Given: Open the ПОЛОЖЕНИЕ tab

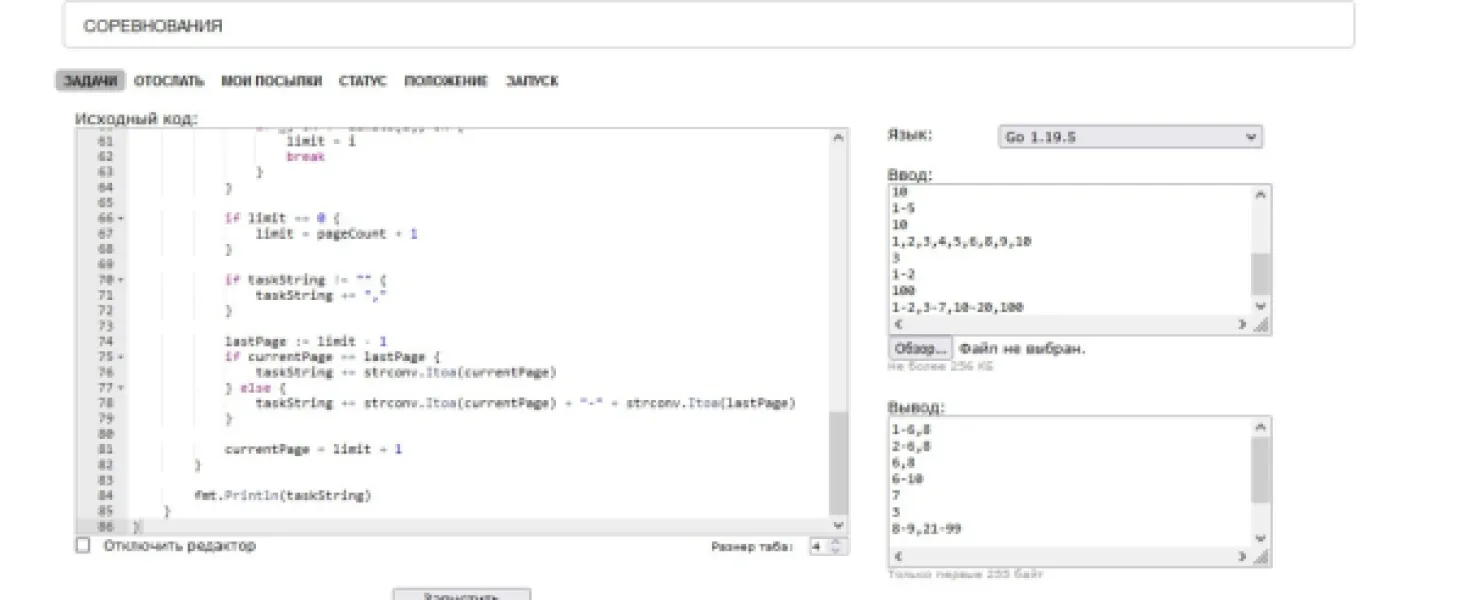Looking at the screenshot, I should [x=446, y=81].
